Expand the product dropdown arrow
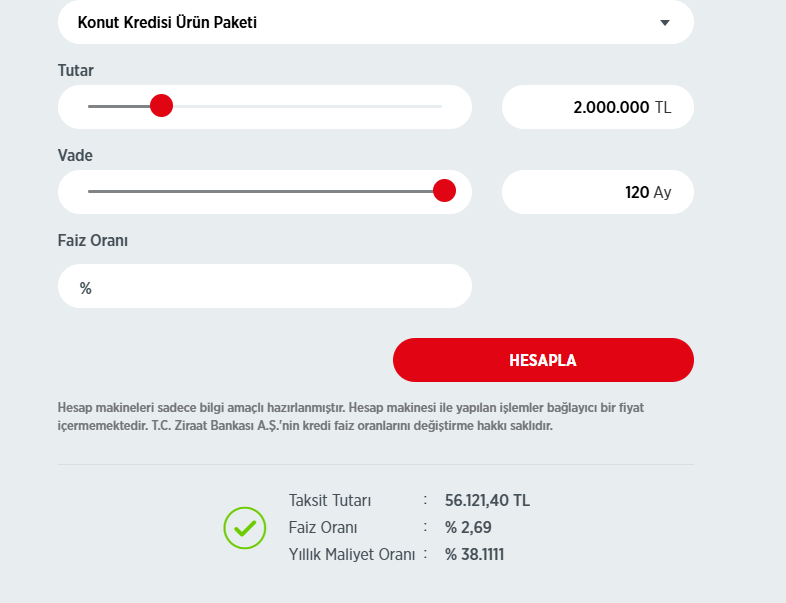Image resolution: width=786 pixels, height=603 pixels. tap(665, 22)
